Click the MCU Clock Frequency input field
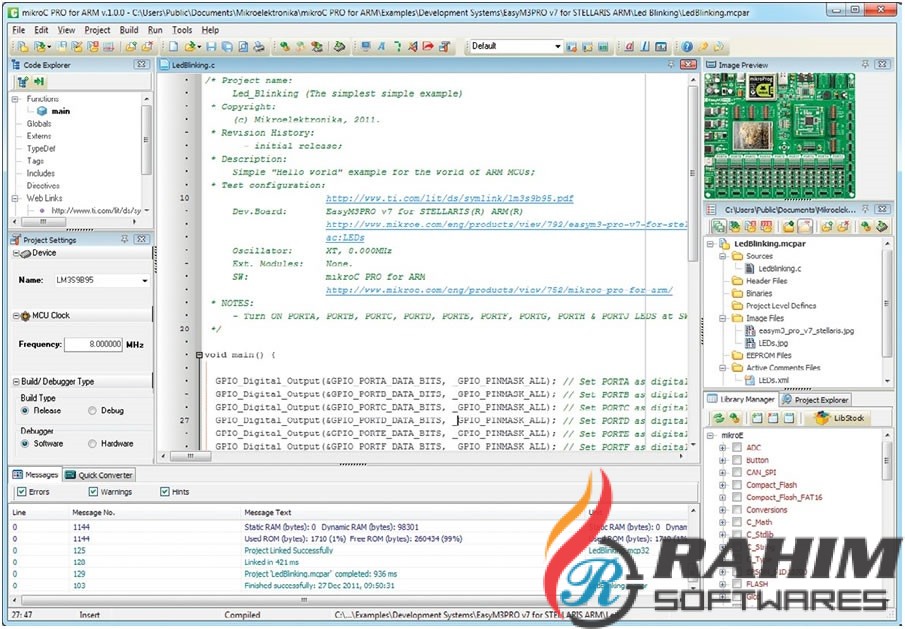 pos(92,344)
